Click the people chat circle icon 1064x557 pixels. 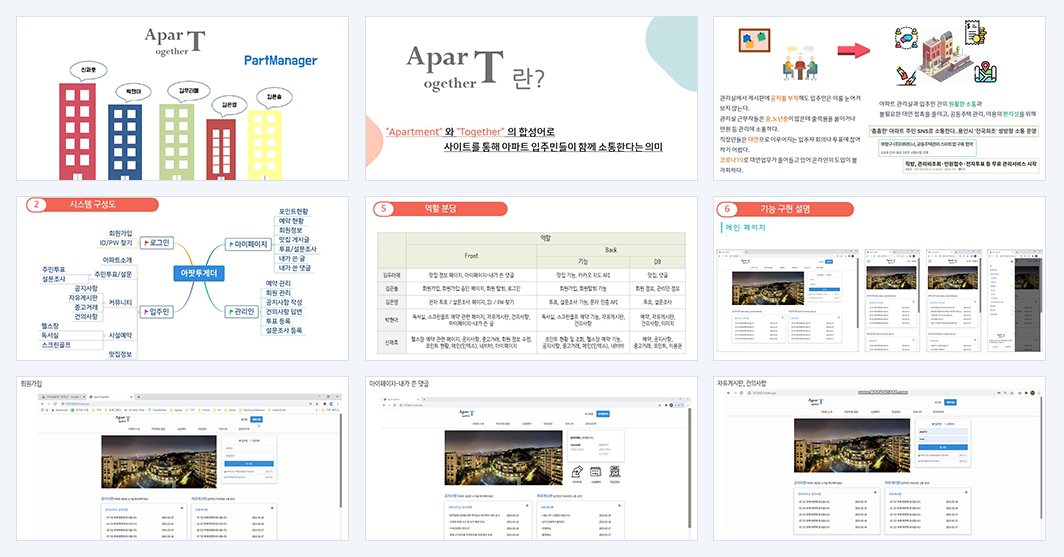[x=906, y=38]
